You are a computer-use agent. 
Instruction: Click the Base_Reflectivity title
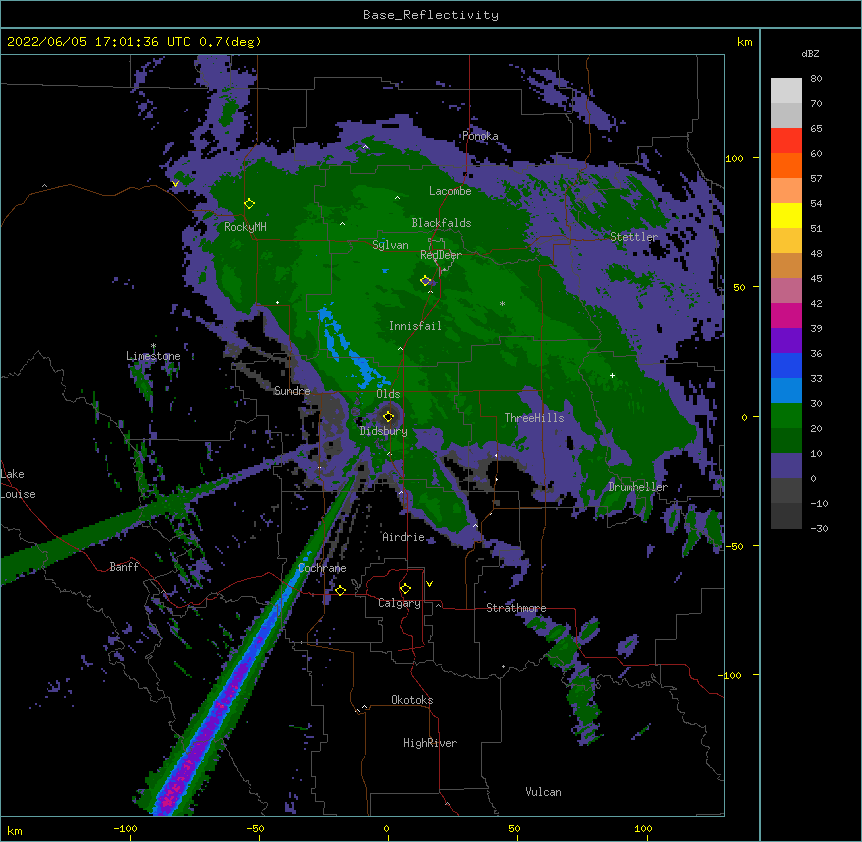(431, 15)
